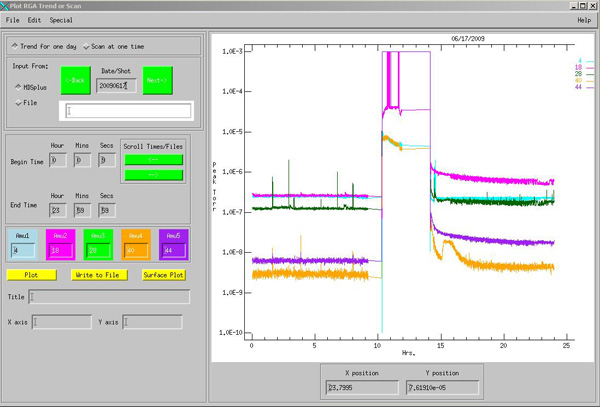Open the Edit menu
600x407 pixels.
click(x=34, y=20)
